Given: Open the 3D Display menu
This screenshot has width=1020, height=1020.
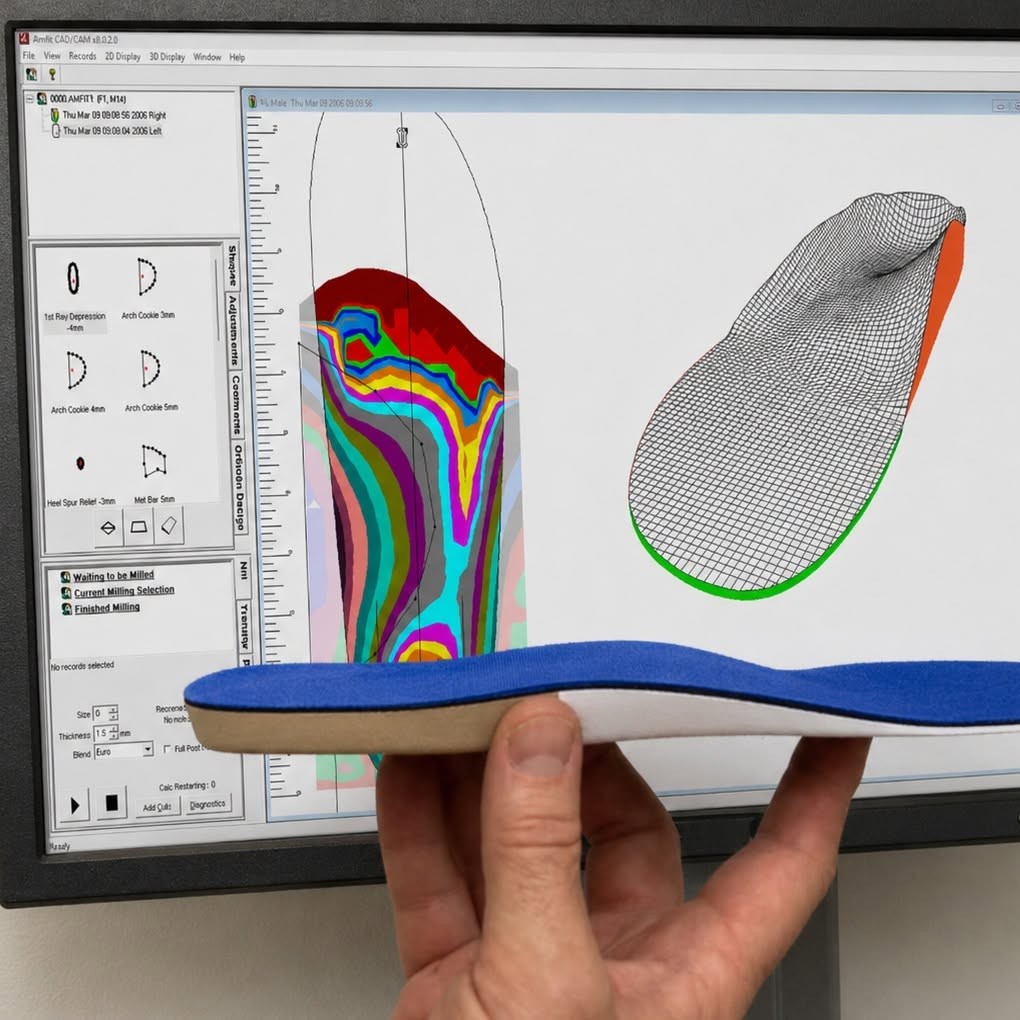Looking at the screenshot, I should pos(167,57).
